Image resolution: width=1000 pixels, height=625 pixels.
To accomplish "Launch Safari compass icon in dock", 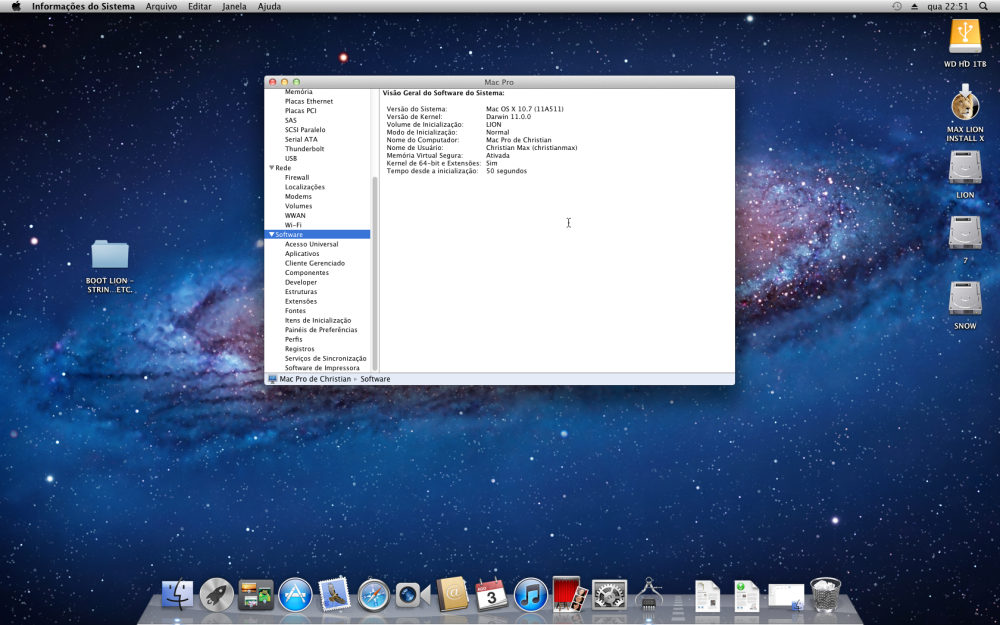I will click(374, 595).
